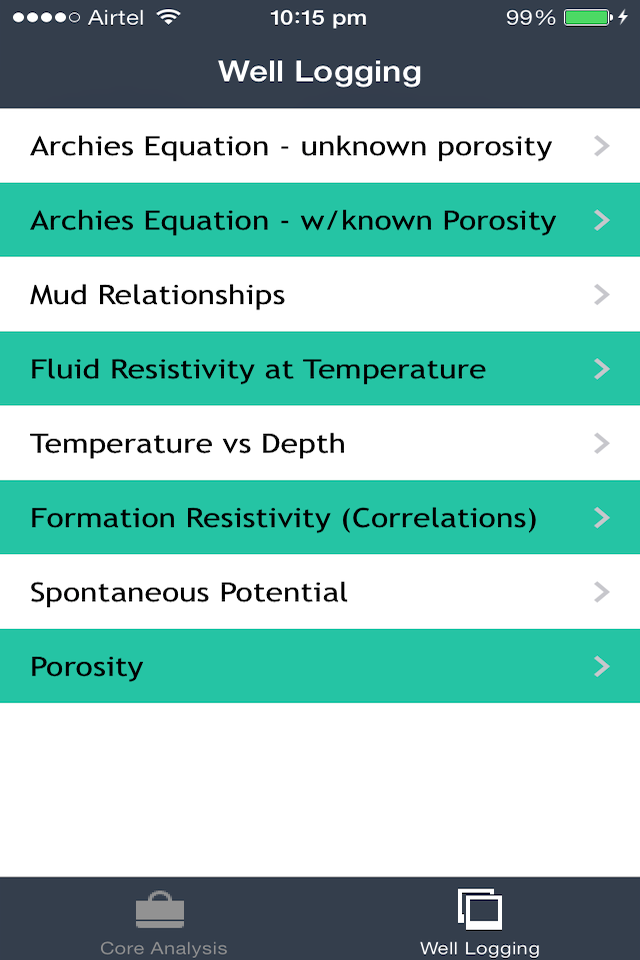Tap chevron next to Fluid Resistivity at Temperature
Viewport: 640px width, 960px height.
tap(601, 369)
